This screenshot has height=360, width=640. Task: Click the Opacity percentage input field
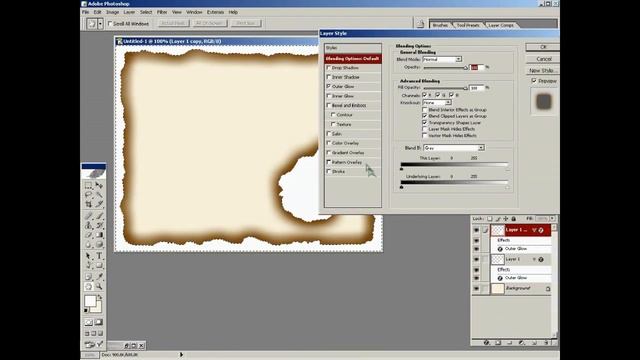click(477, 67)
